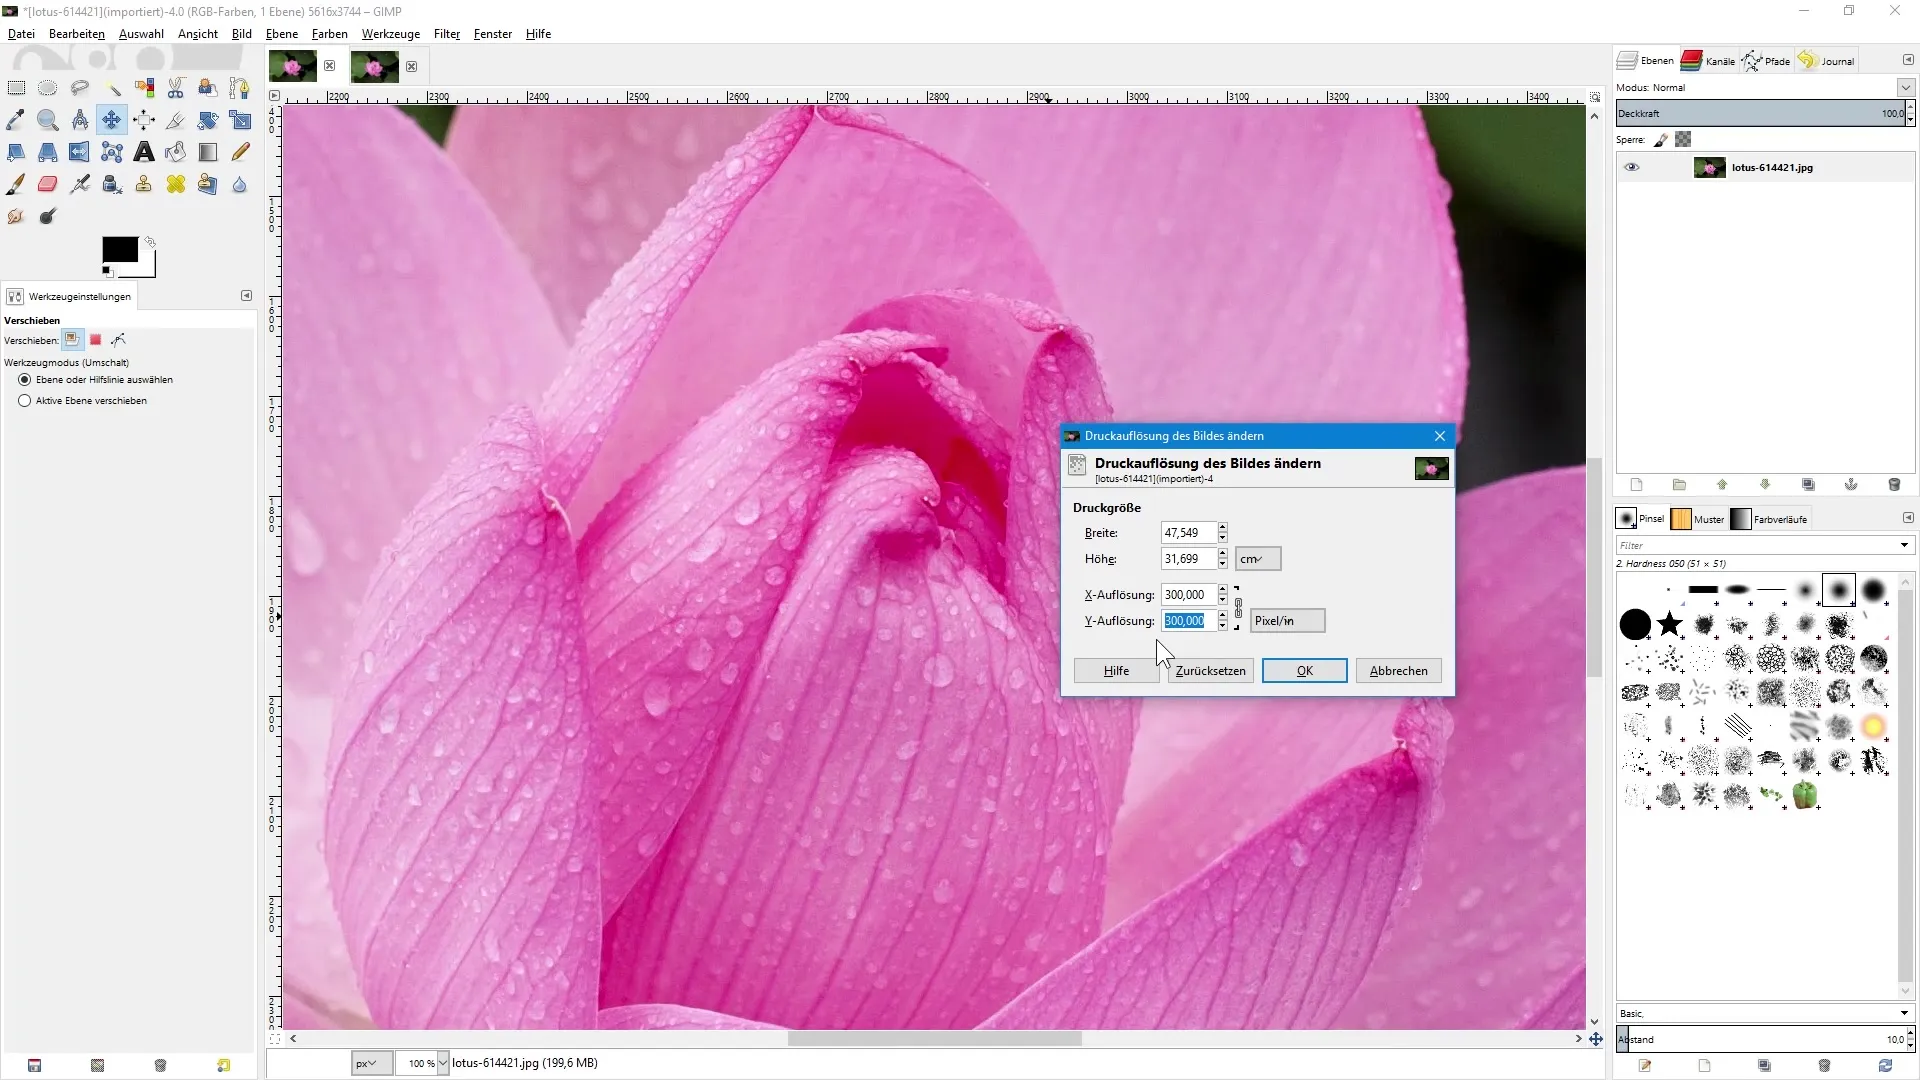Open the Pixel/in resolution unit dropdown

tap(1287, 621)
